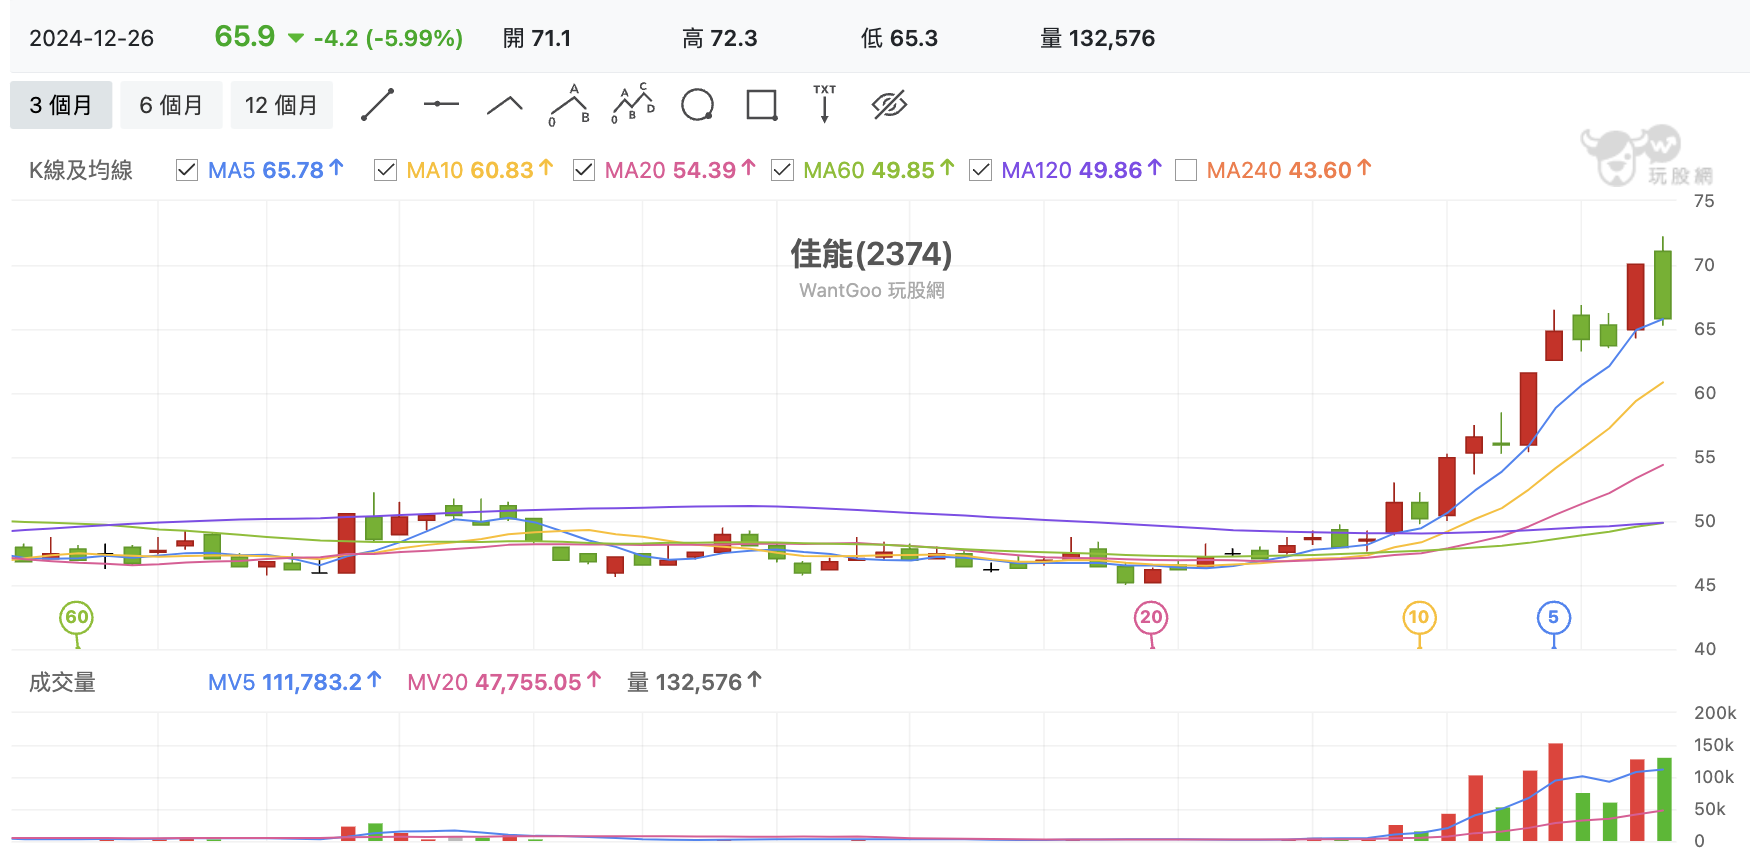Click the pink 20 MA marker
This screenshot has height=856, width=1750.
1151,617
